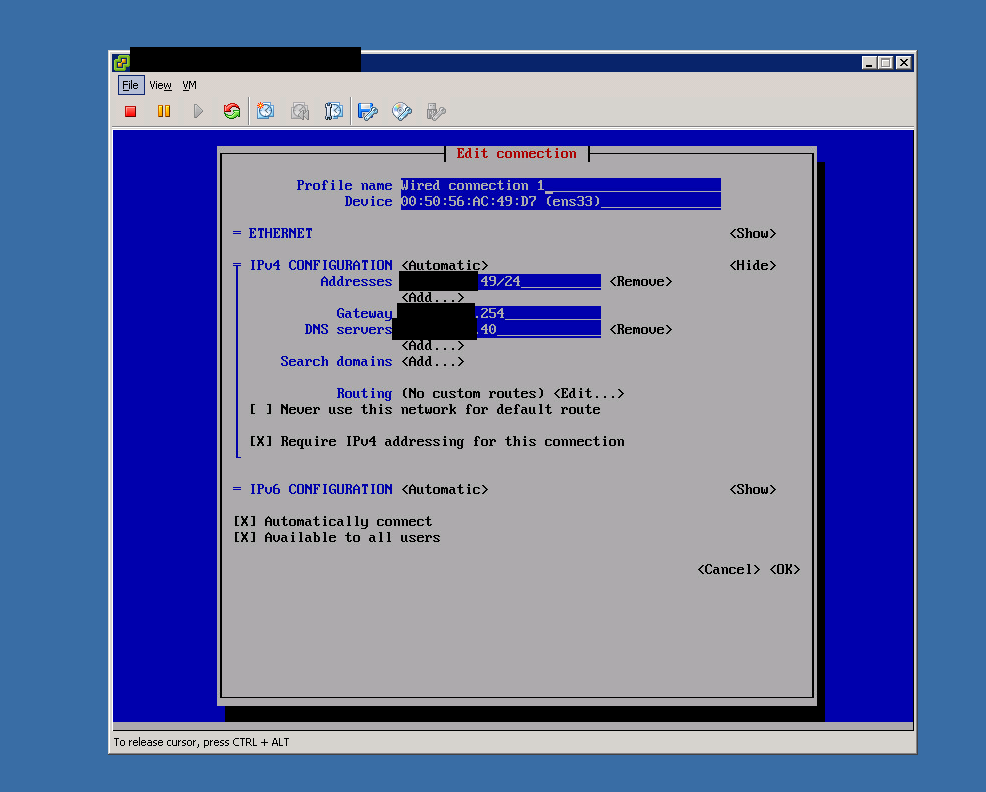
Task: Click the floppy disk connect icon
Action: pos(367,111)
